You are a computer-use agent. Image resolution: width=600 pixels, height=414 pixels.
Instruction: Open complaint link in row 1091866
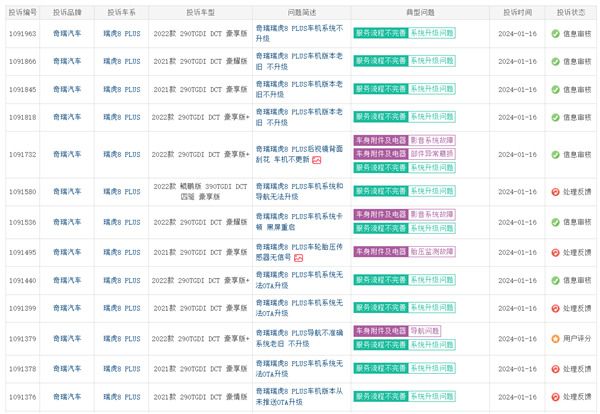click(299, 62)
